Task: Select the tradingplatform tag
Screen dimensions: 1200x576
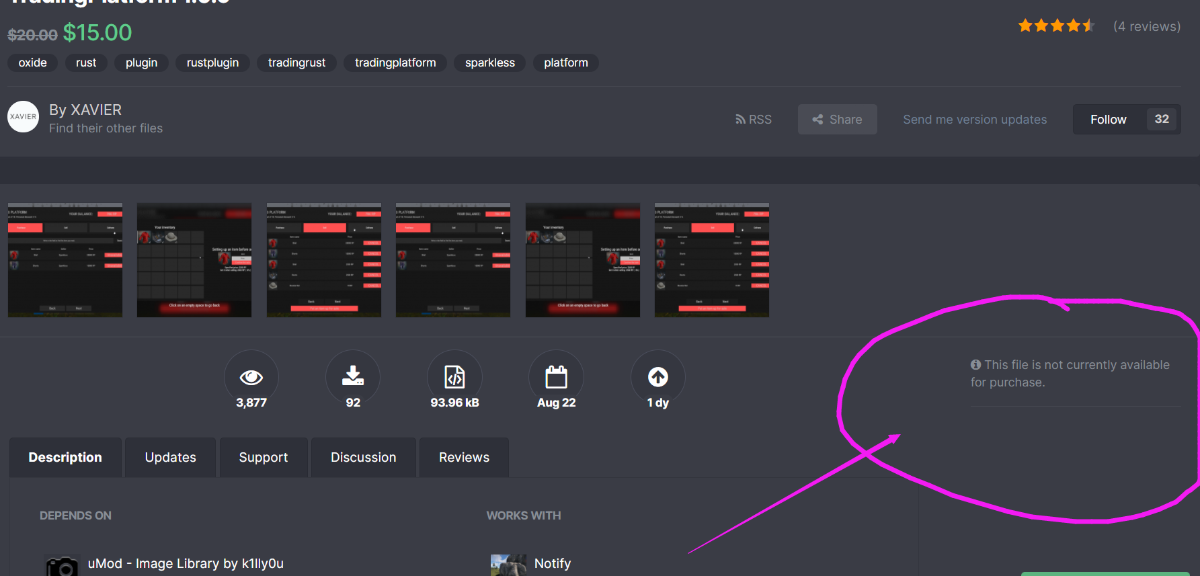Action: click(x=395, y=63)
